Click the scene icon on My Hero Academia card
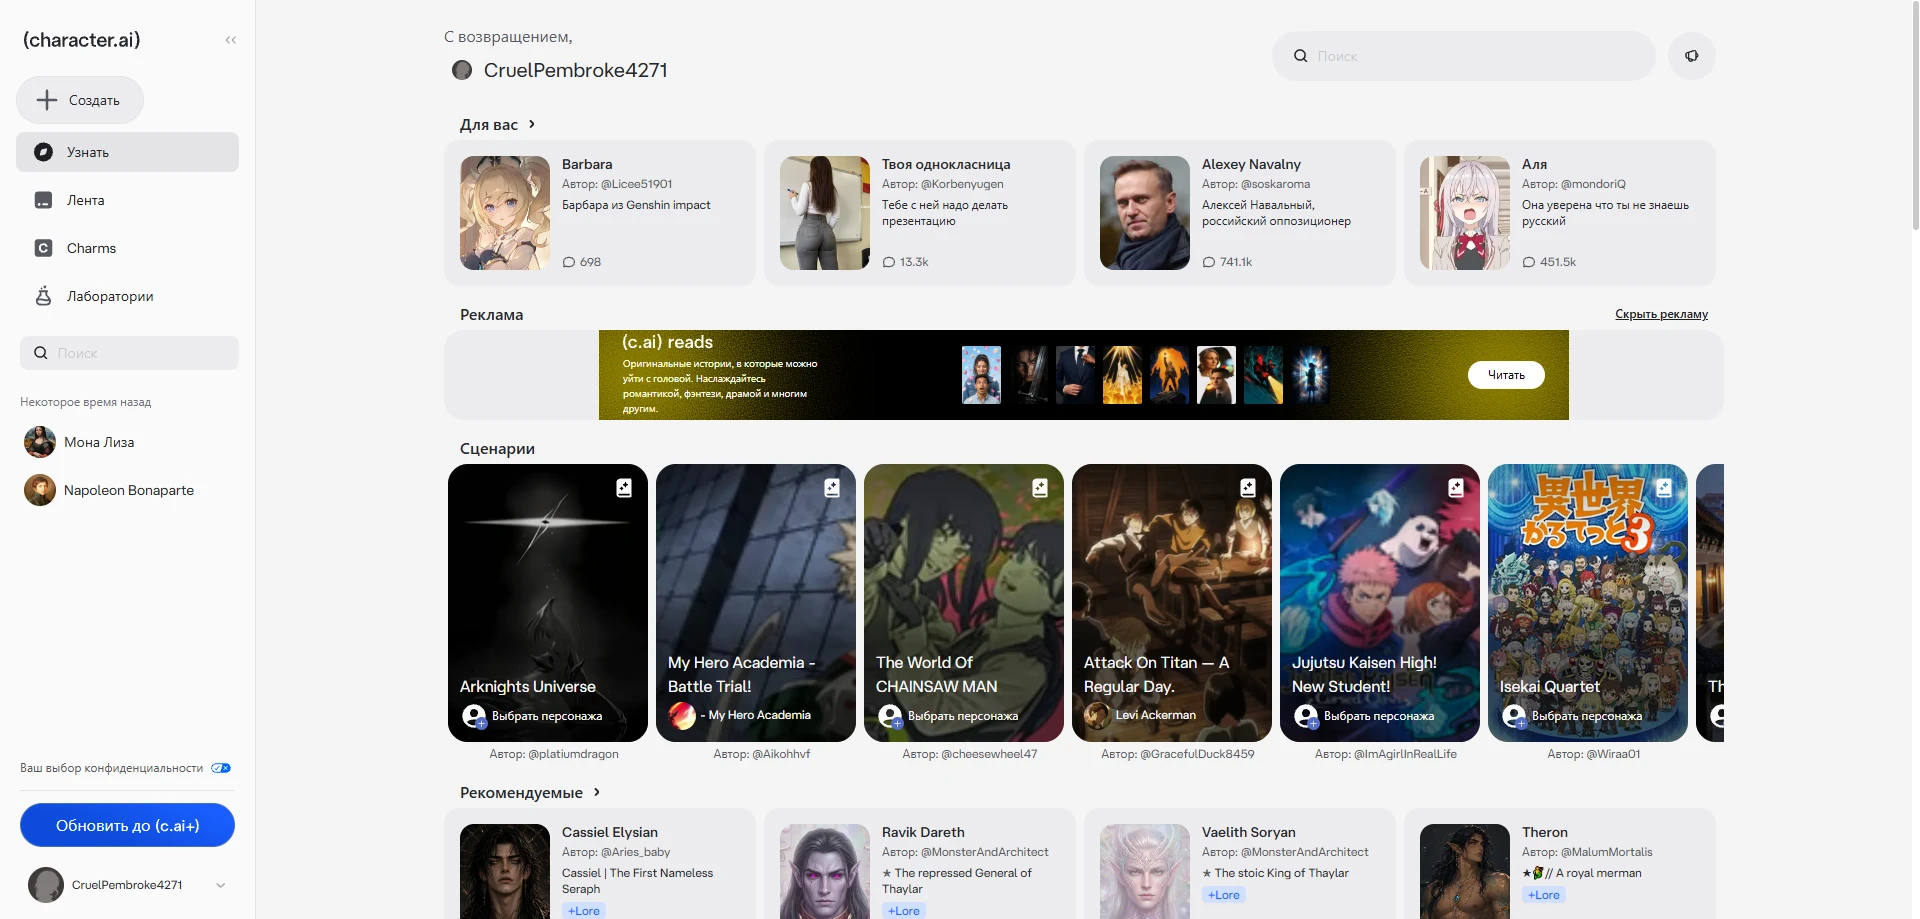 tap(832, 488)
